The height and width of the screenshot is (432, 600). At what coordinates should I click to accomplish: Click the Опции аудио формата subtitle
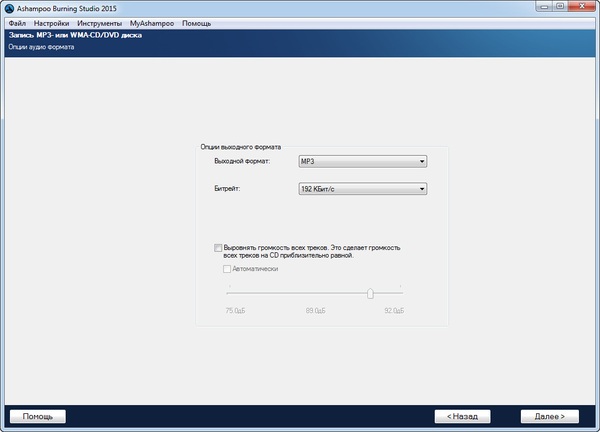pos(41,47)
